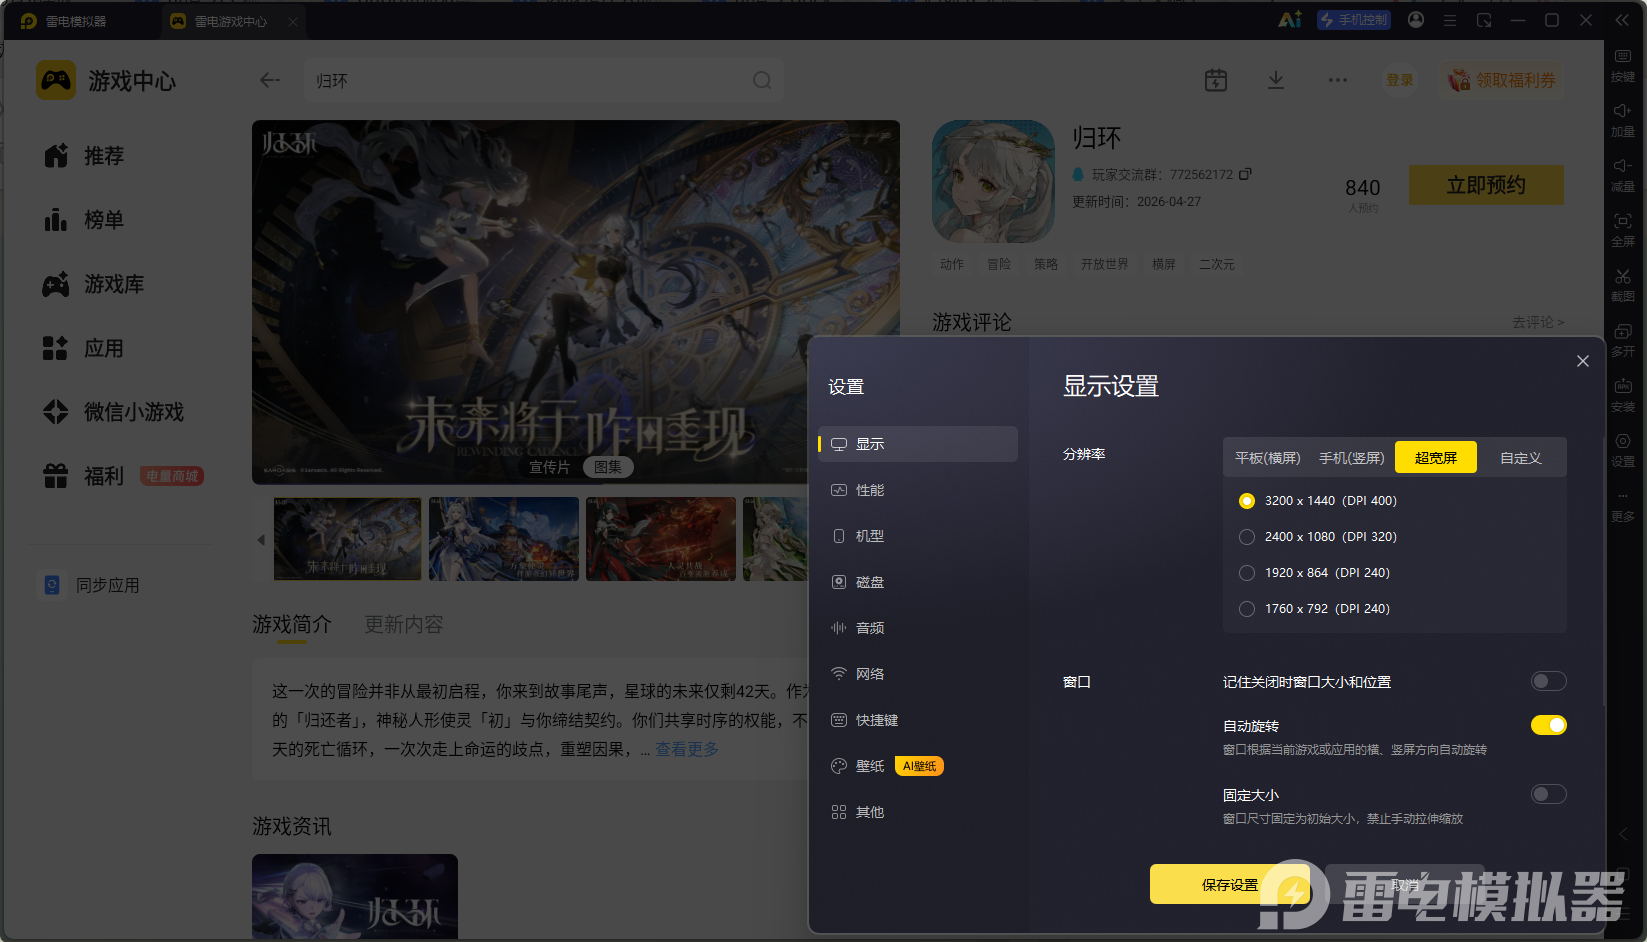Screen dimensions: 1647x942
Task: Click the 更多 more icon in right toolbar
Action: [1623, 505]
